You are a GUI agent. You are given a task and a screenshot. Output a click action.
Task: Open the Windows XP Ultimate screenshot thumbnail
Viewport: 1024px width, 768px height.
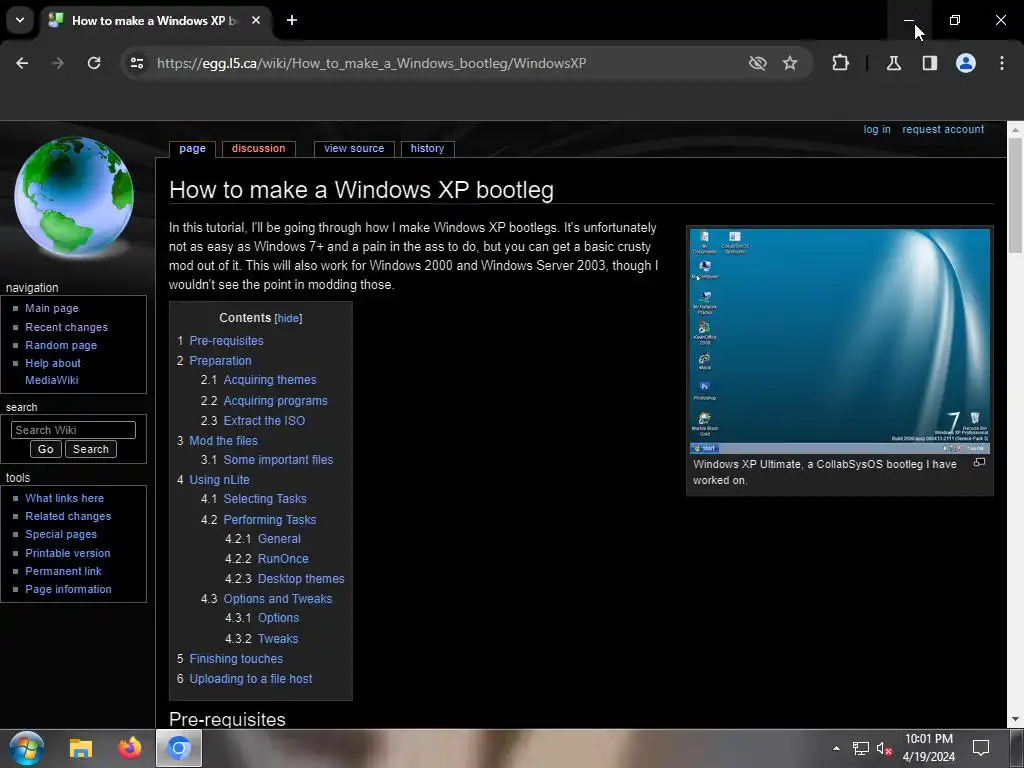tap(840, 340)
